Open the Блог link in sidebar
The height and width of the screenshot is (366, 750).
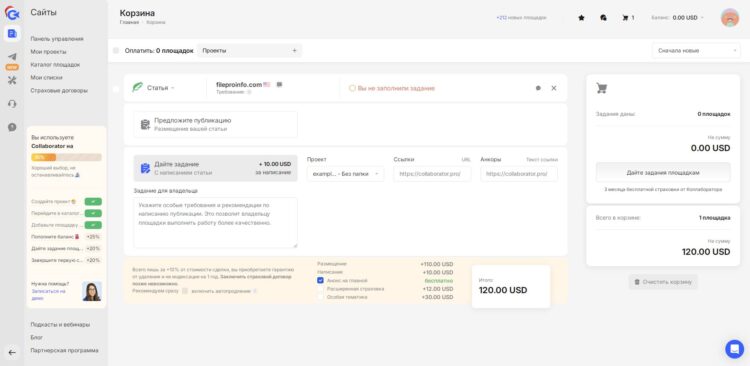click(x=36, y=337)
